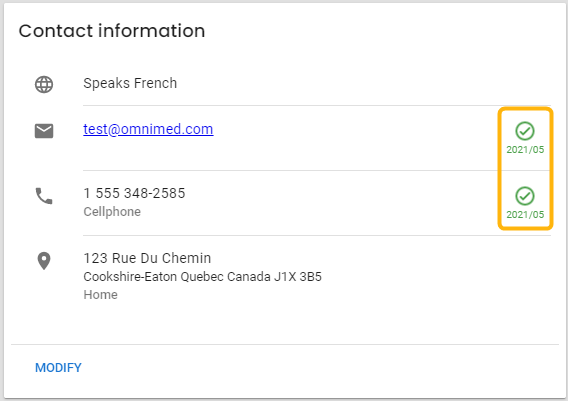Open the test@omnimed.com email link
Image resolution: width=568 pixels, height=401 pixels.
(x=148, y=129)
